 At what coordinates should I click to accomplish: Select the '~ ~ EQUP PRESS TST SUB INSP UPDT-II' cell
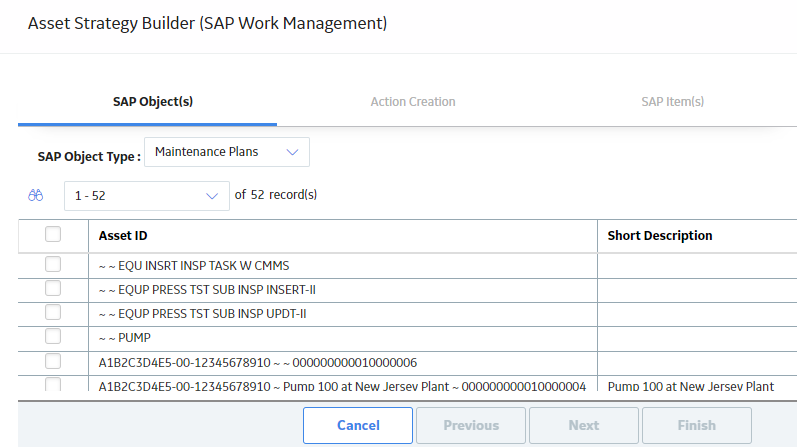click(343, 314)
